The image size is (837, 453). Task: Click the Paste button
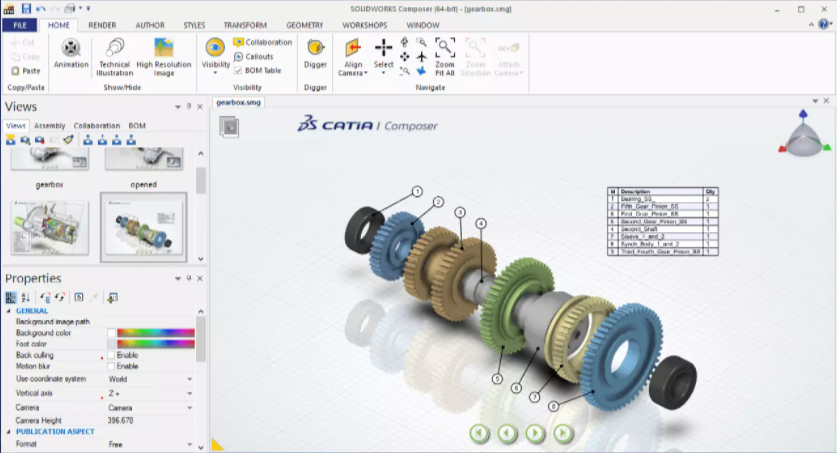[x=26, y=70]
